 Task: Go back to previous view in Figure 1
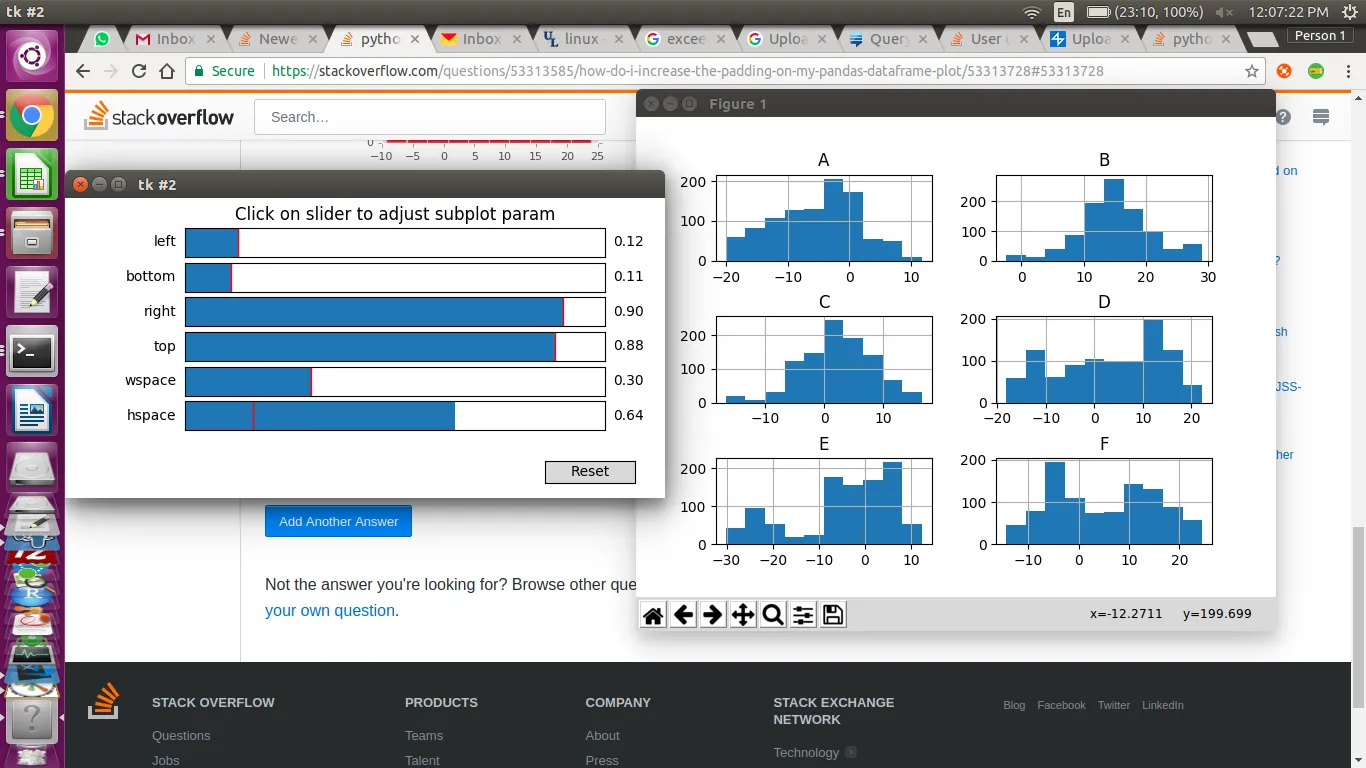[x=683, y=615]
